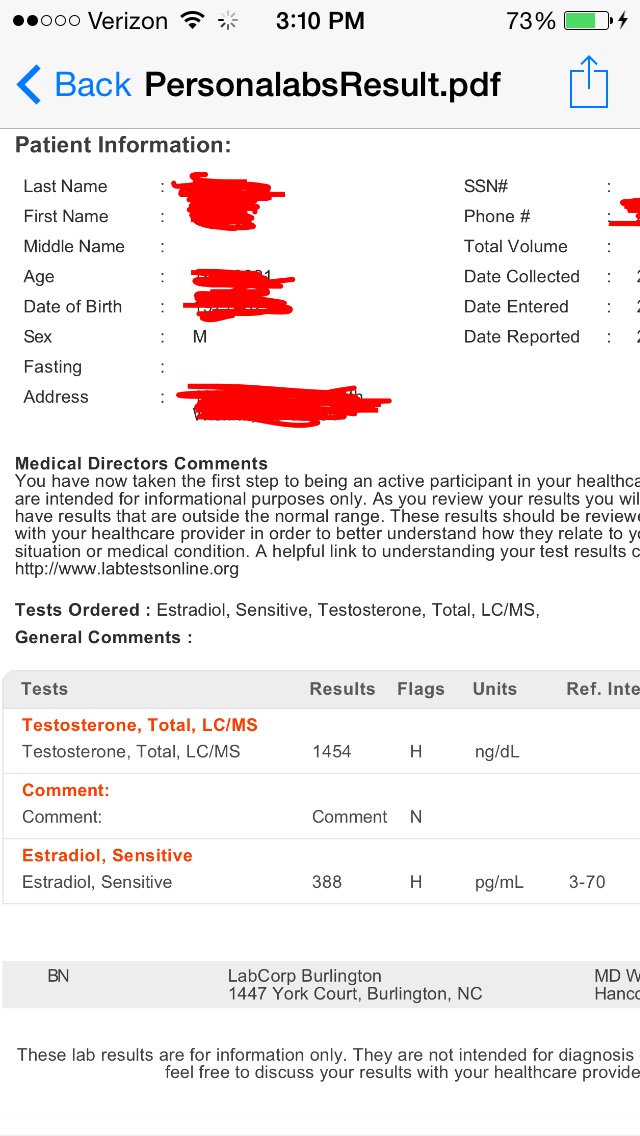
Task: Tap the Tests column header
Action: 44,689
